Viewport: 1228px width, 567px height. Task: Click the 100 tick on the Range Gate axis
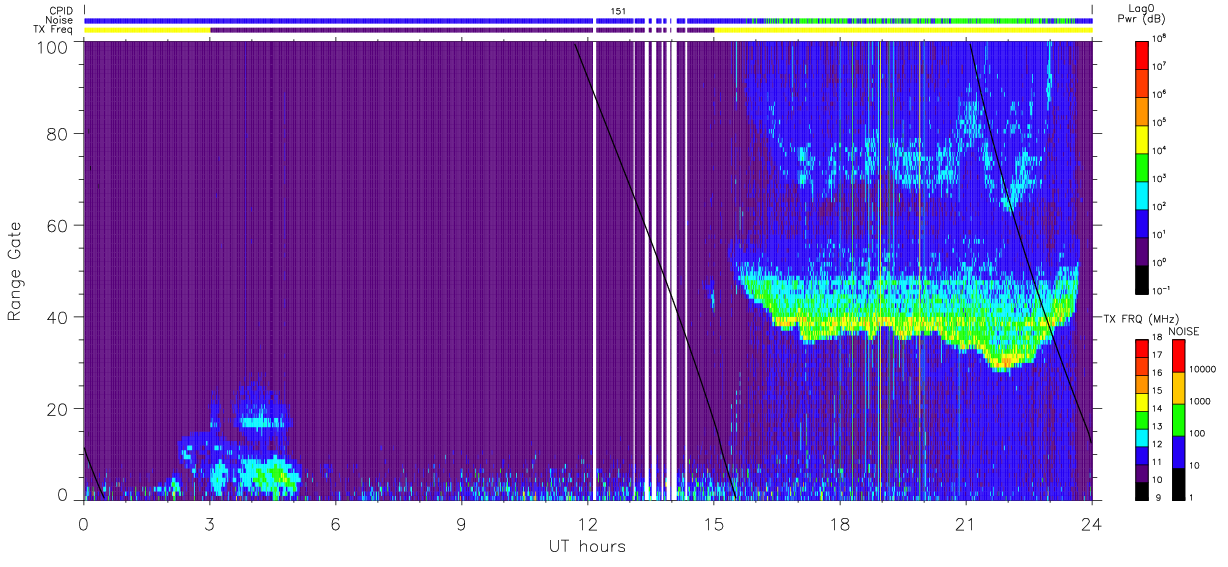point(51,46)
